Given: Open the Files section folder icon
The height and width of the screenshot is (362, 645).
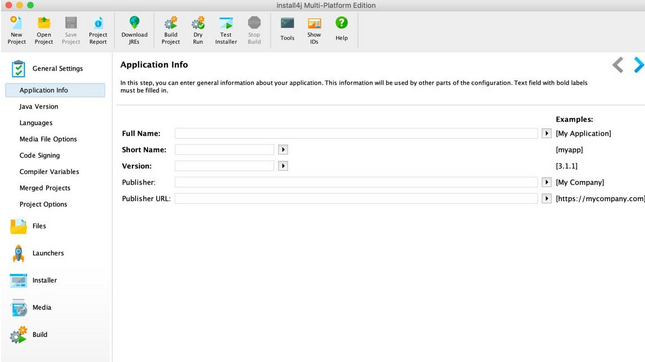Looking at the screenshot, I should (18, 226).
